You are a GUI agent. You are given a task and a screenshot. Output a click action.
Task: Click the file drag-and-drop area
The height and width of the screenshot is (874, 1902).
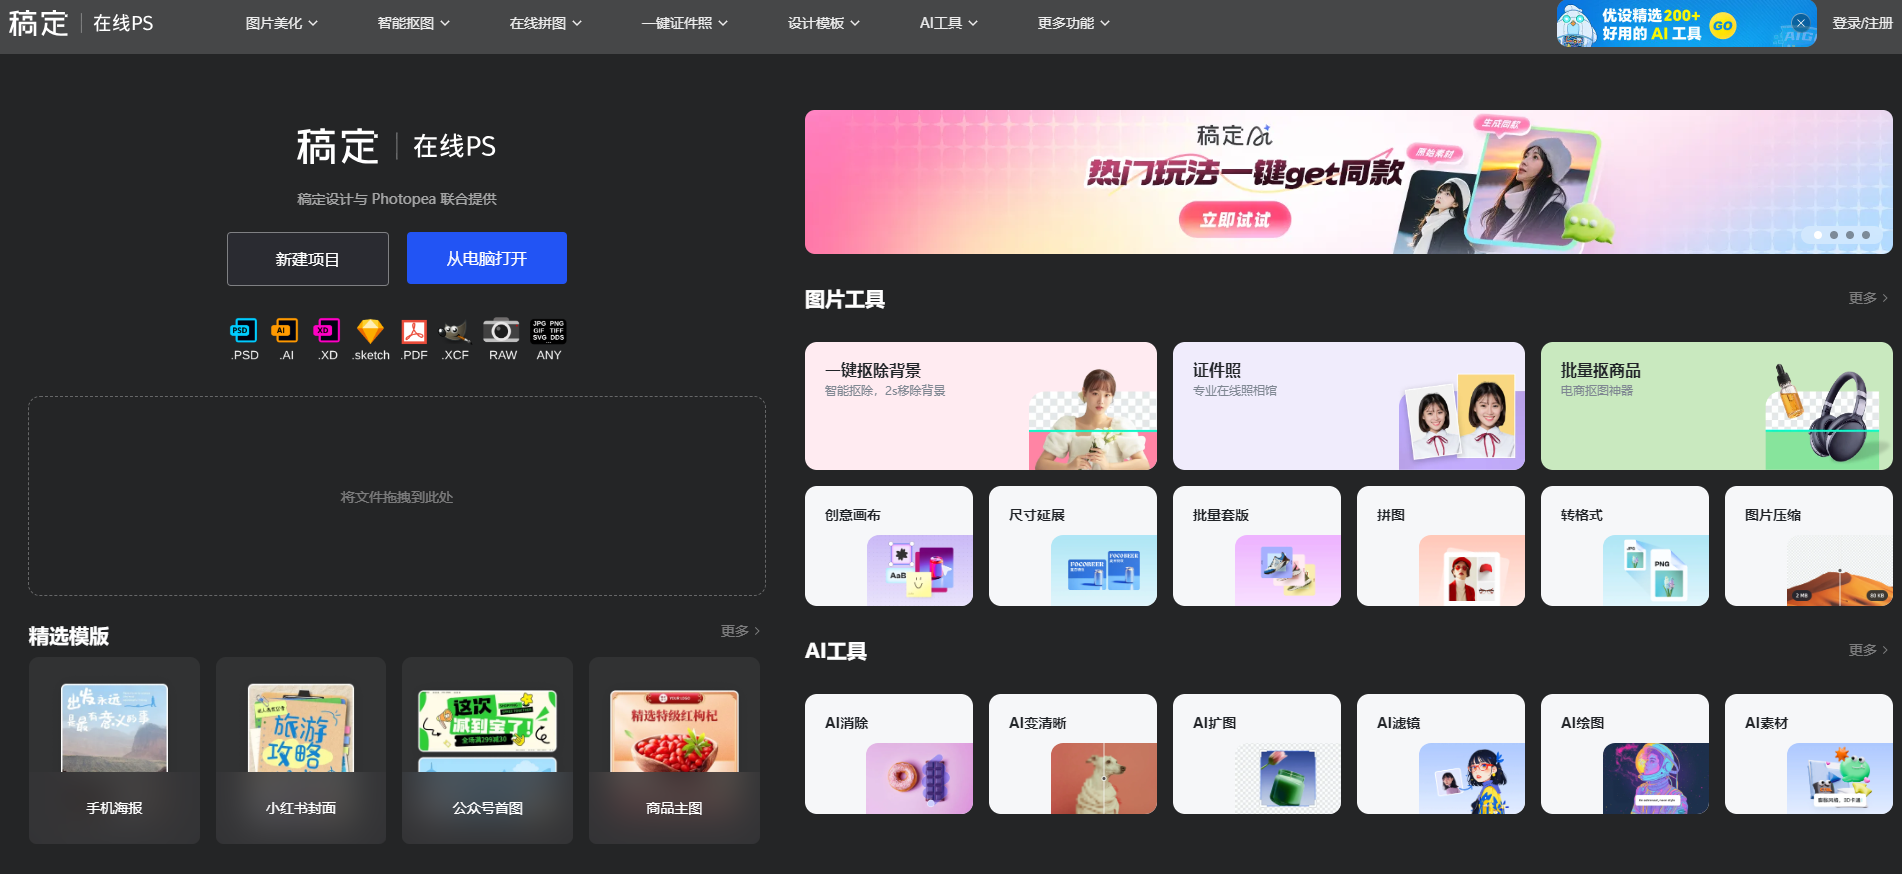(397, 496)
